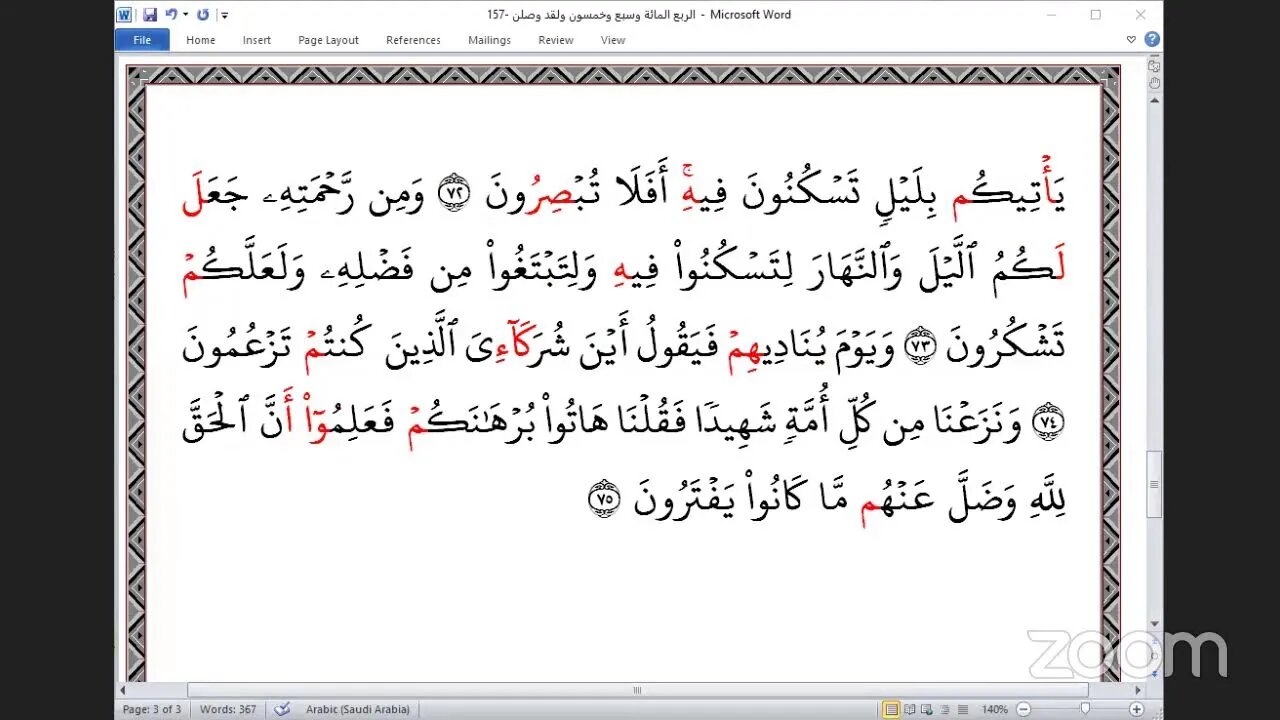Click the 'Page: 3 of 3' status indicator
Viewport: 1280px width, 720px height.
pos(152,709)
